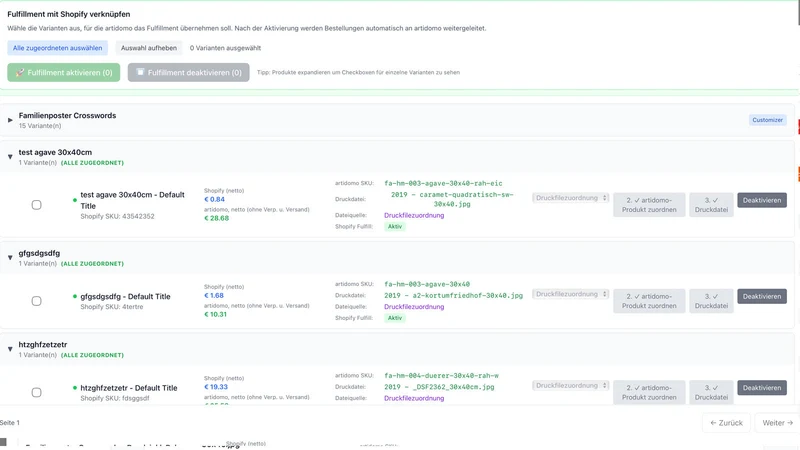Click the artidomo price € 28.68
Viewport: 800px width, 450px height.
point(216,218)
